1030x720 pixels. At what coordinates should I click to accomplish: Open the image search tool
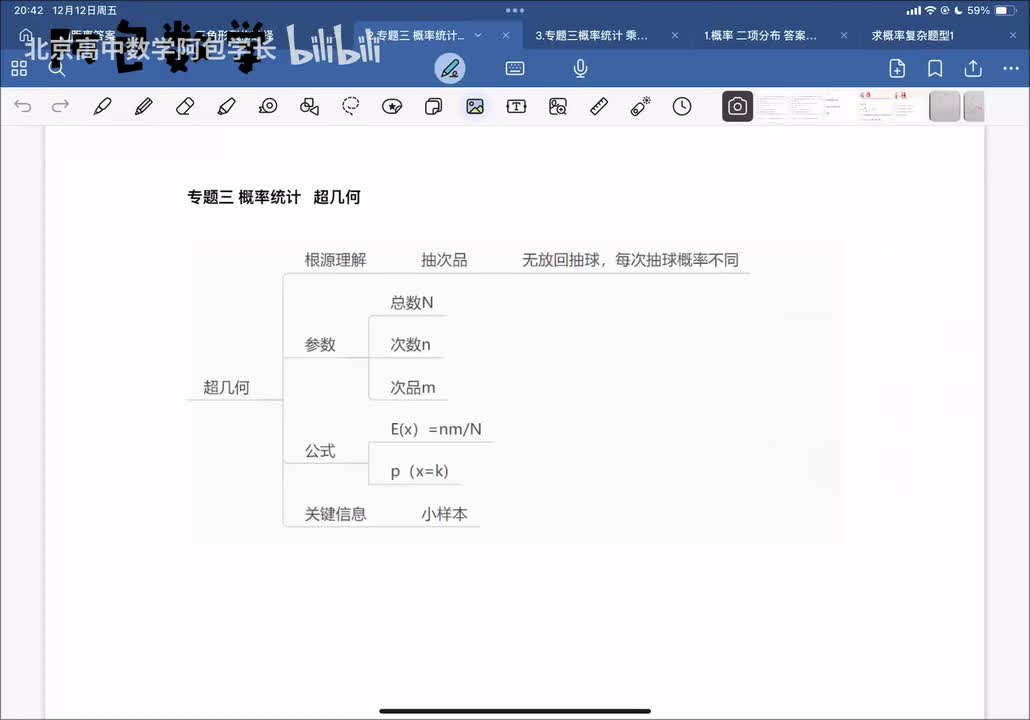[x=558, y=106]
